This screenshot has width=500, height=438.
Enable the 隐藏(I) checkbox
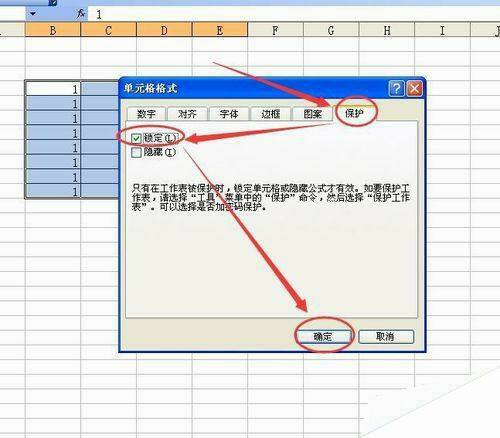[136, 153]
